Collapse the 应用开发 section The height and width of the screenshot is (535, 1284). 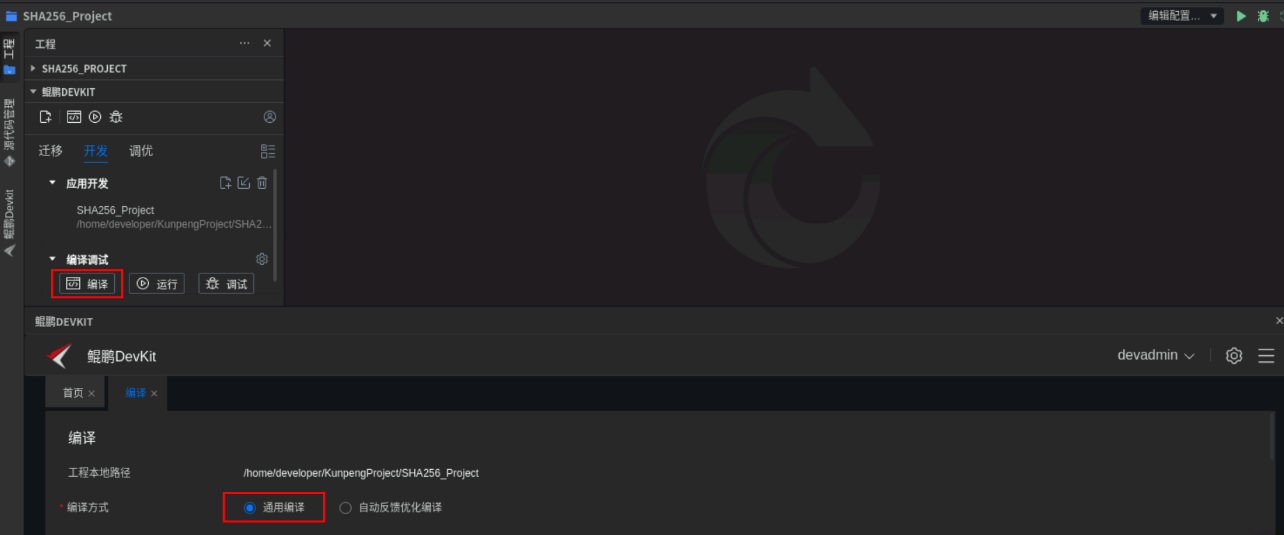[x=52, y=183]
